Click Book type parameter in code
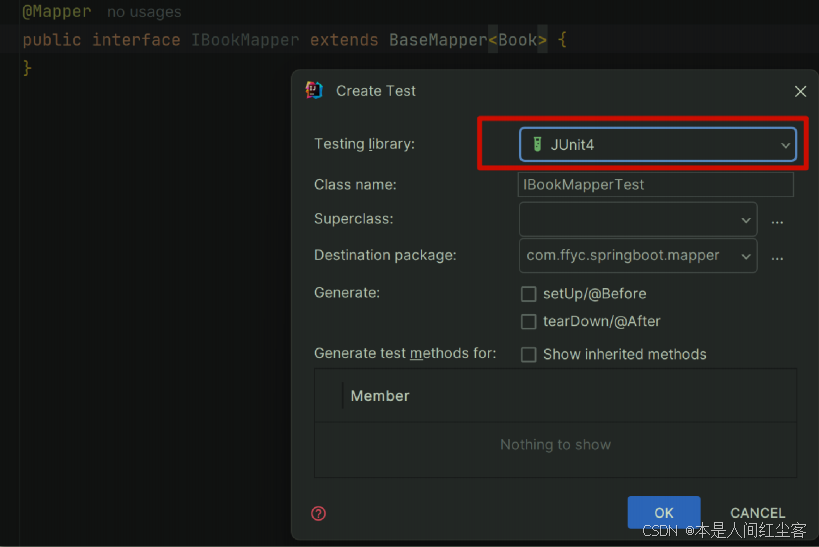This screenshot has height=547, width=819. pyautogui.click(x=517, y=40)
